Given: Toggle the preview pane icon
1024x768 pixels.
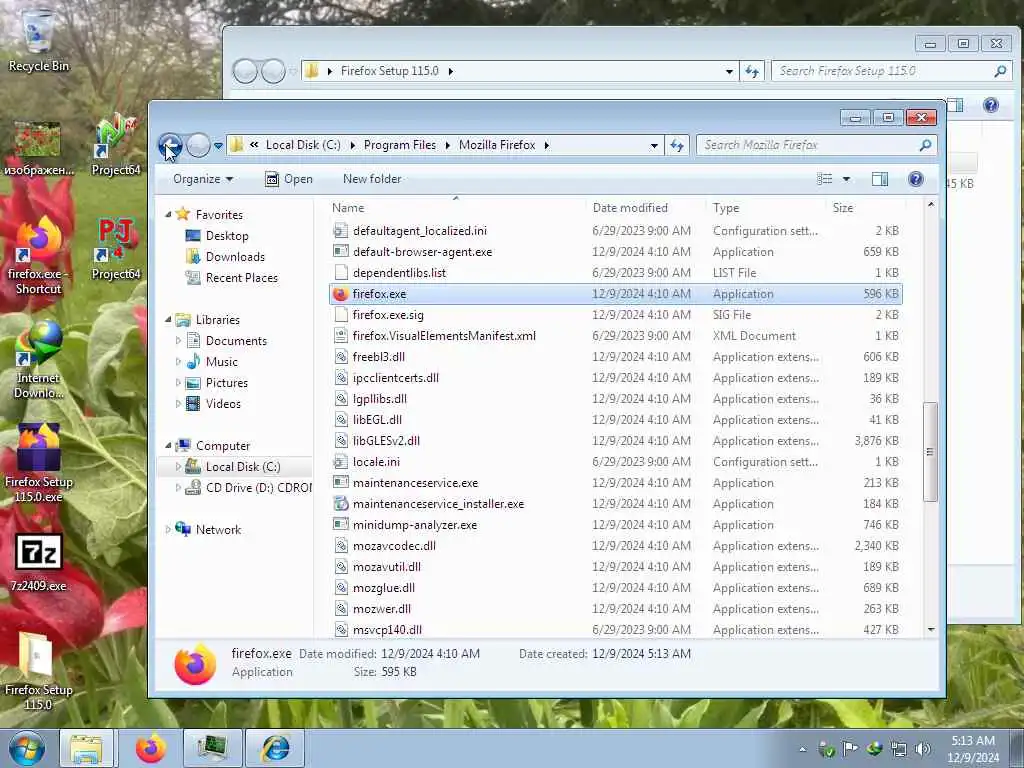Looking at the screenshot, I should [880, 179].
